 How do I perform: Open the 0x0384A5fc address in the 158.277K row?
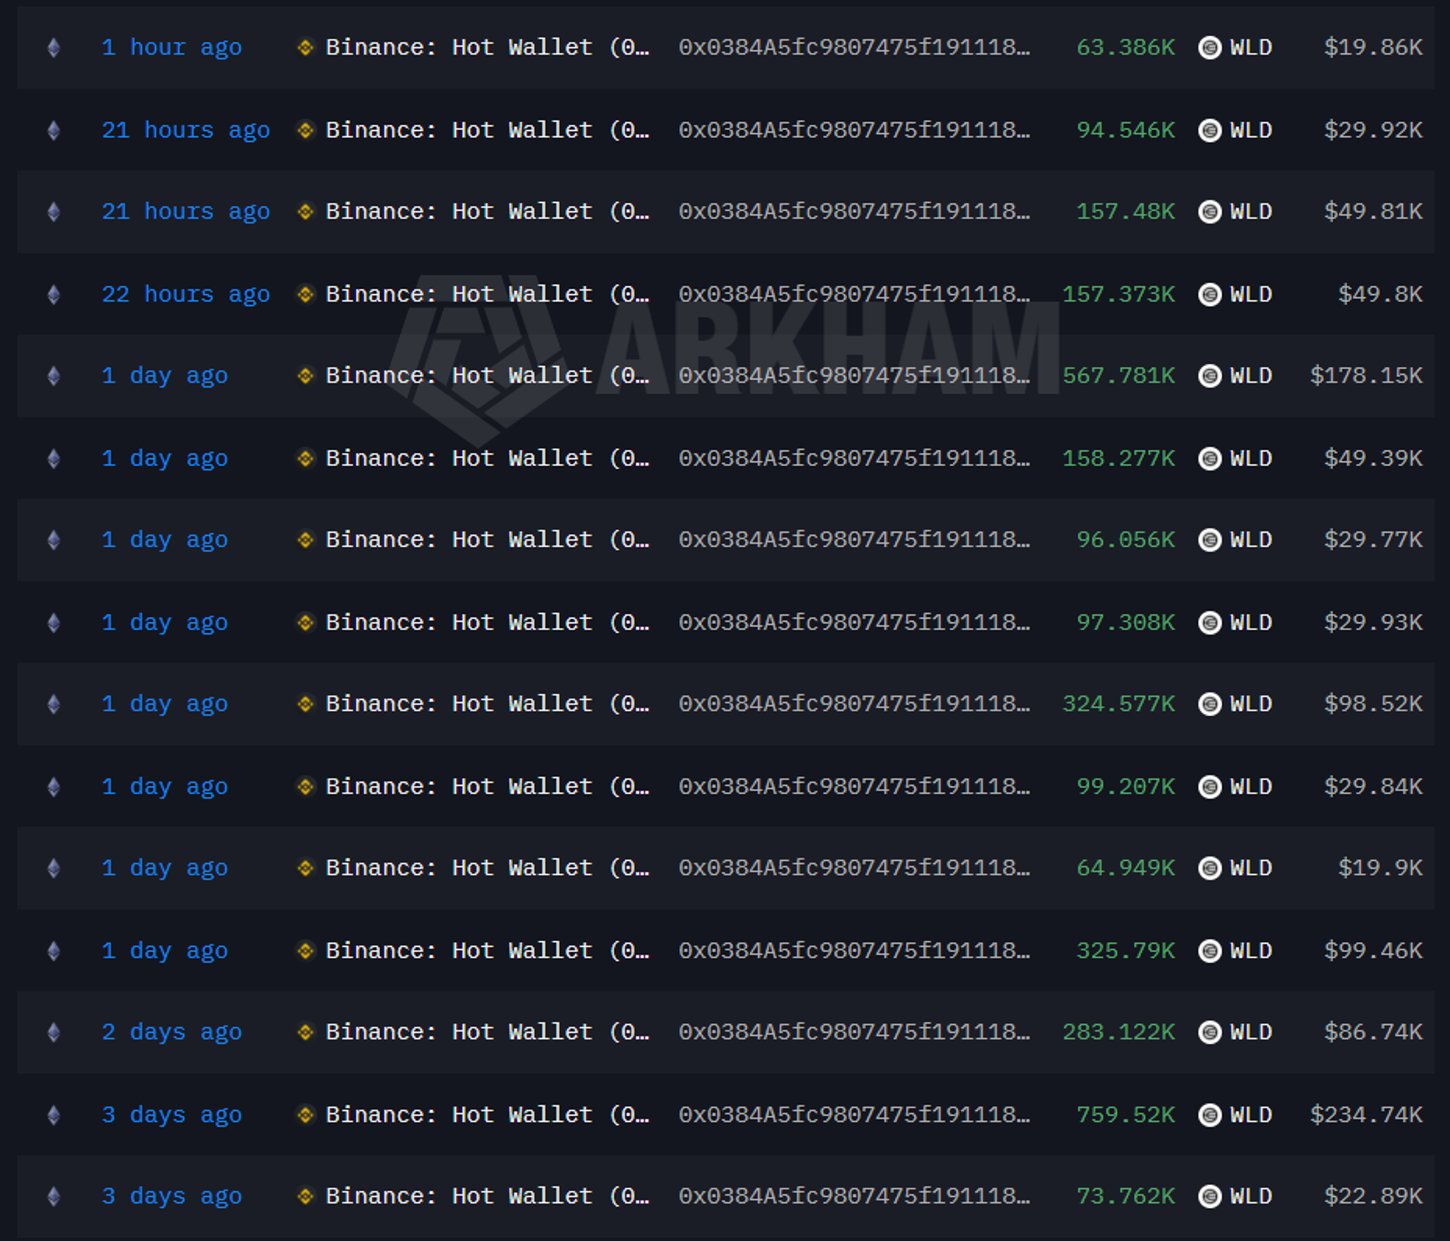point(854,458)
